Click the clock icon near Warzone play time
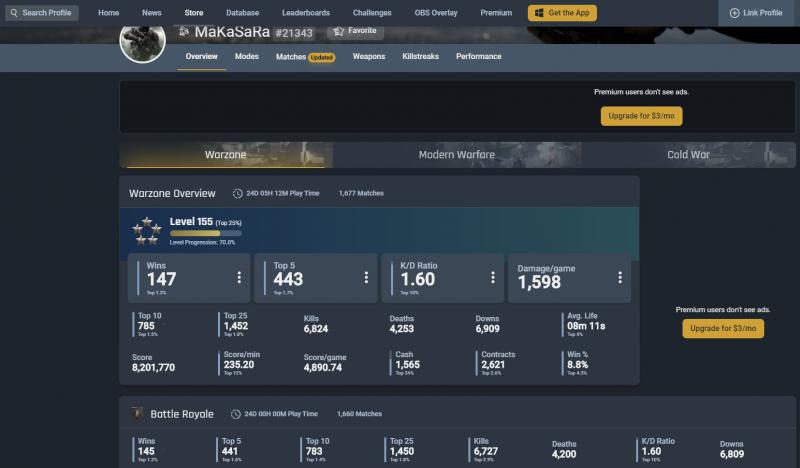Screen dimensions: 800x468 [x=237, y=193]
